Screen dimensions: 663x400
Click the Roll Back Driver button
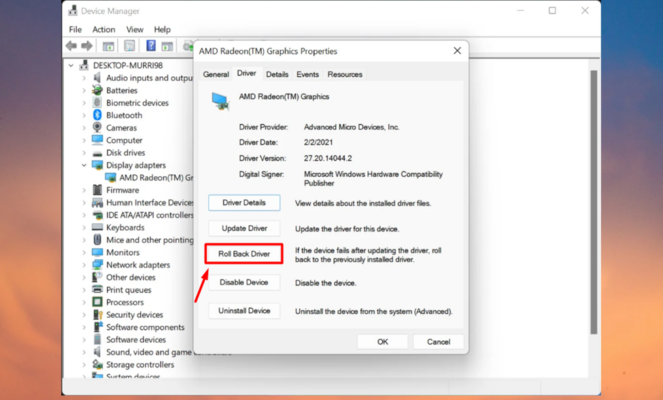pos(244,254)
